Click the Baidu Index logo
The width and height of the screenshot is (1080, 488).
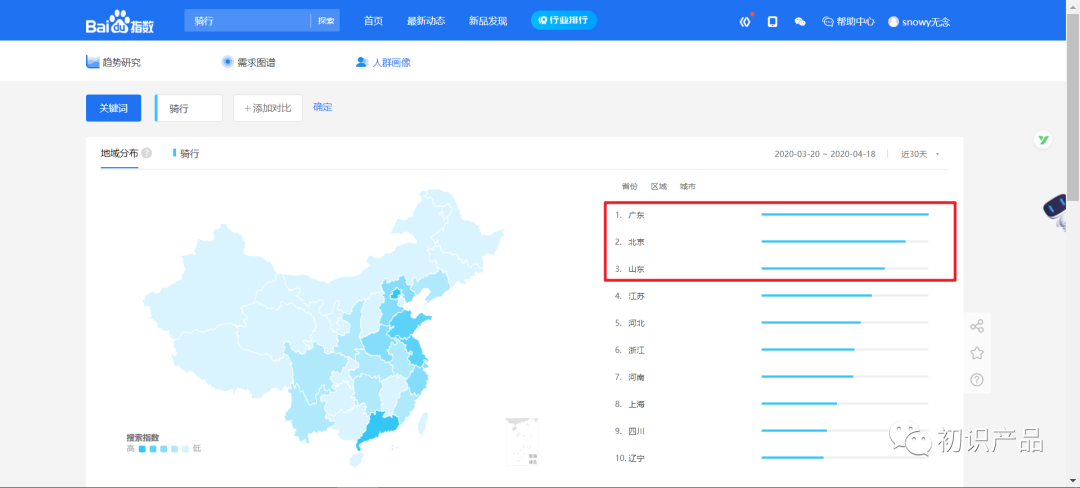120,21
